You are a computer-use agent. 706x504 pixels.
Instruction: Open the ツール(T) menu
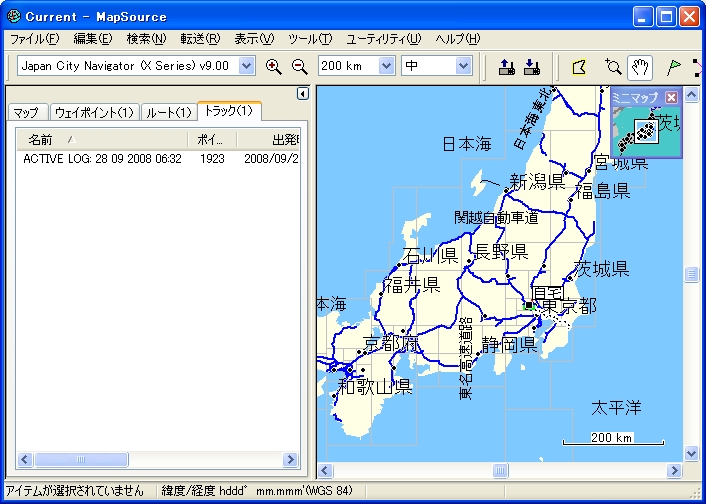(310, 39)
